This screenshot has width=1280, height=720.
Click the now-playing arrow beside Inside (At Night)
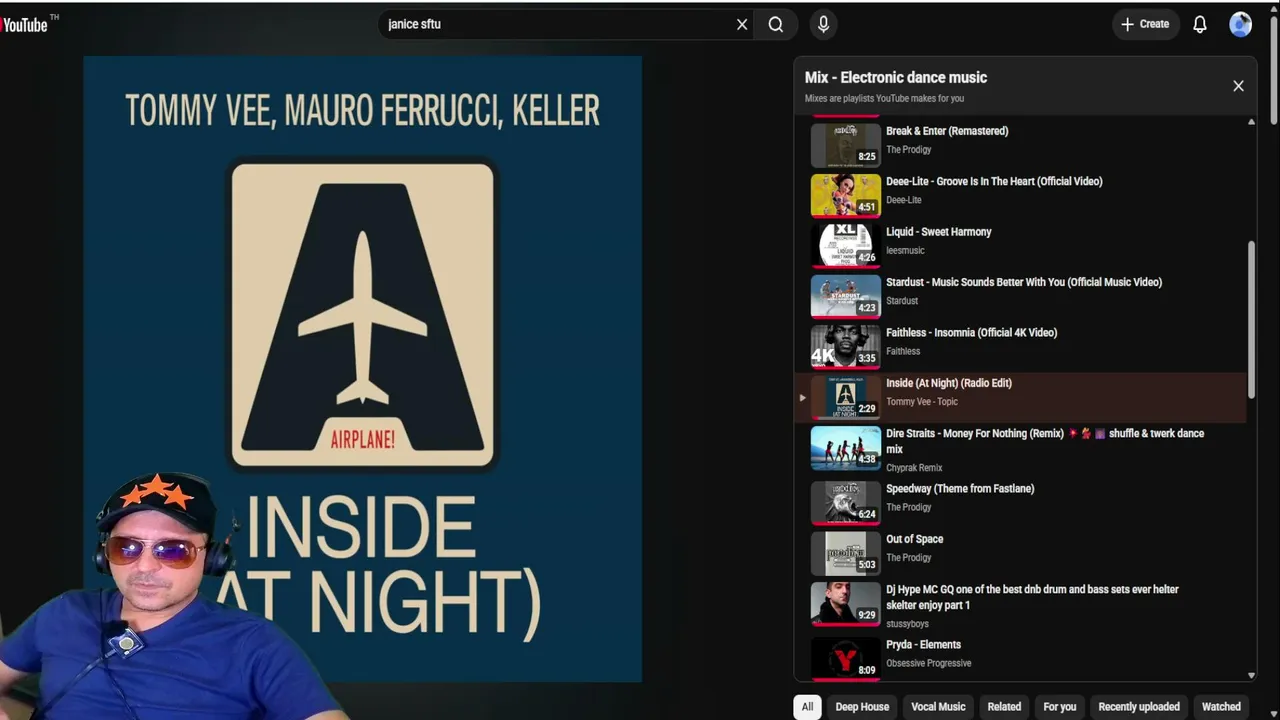[x=802, y=398]
